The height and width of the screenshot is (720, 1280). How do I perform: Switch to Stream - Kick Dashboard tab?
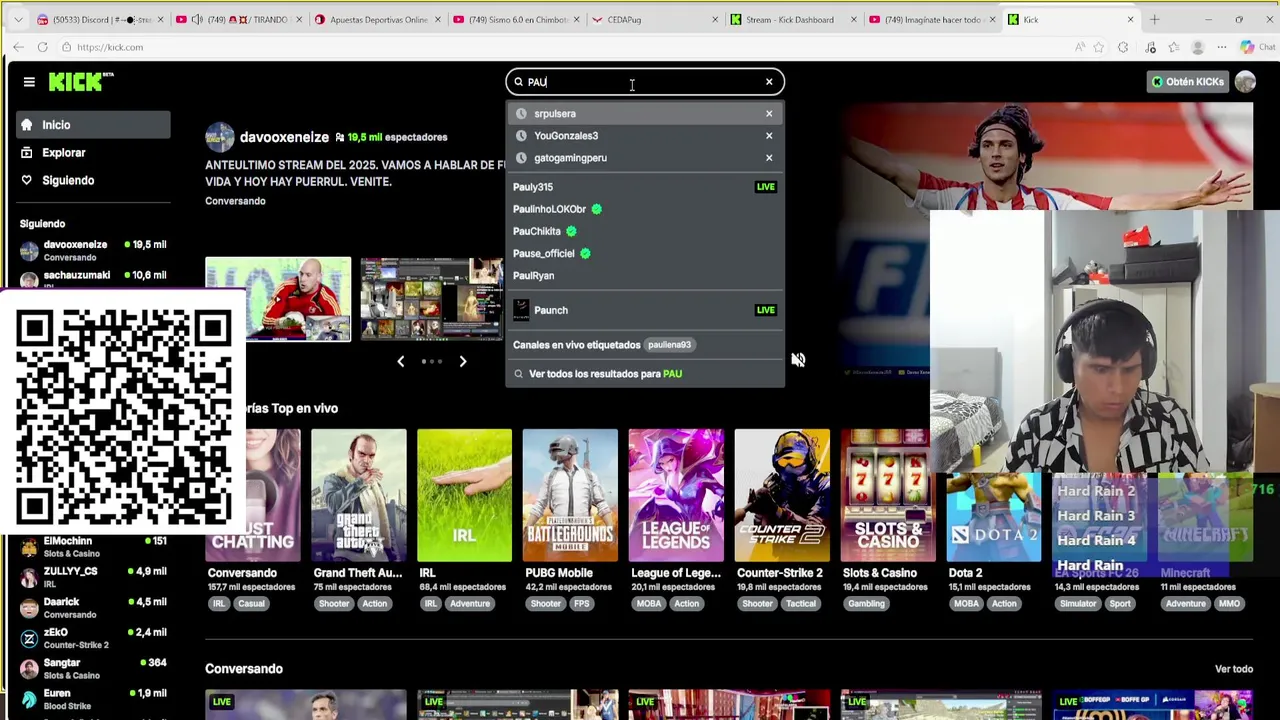pyautogui.click(x=793, y=19)
